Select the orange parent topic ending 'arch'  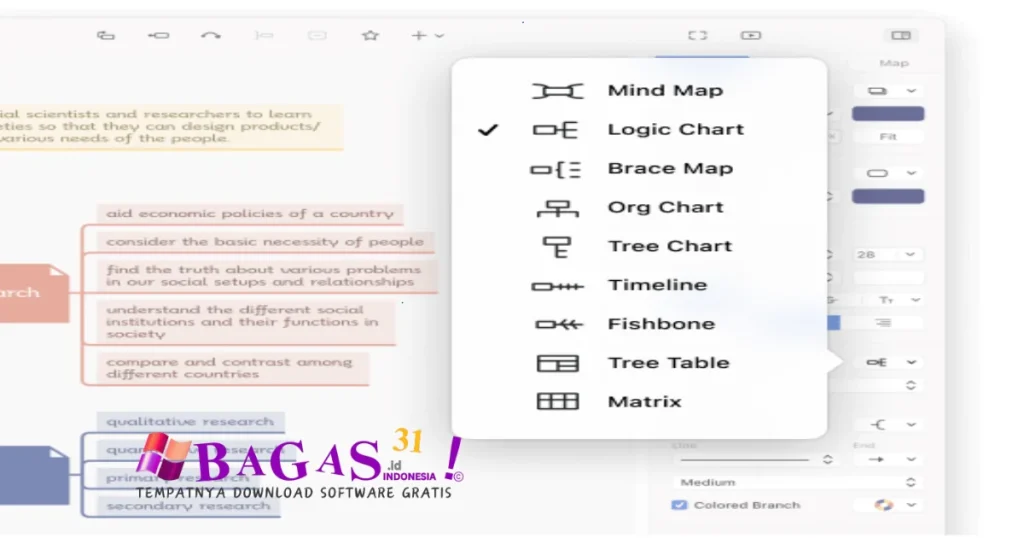[x=34, y=293]
